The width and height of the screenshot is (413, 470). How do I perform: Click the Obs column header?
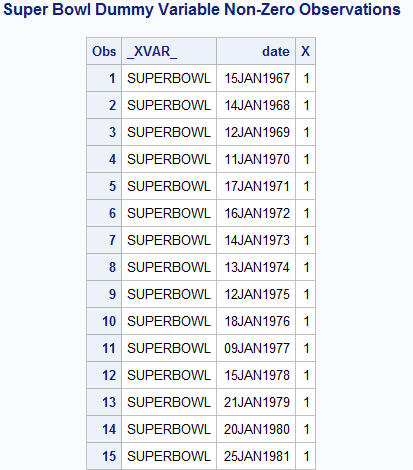pos(104,51)
